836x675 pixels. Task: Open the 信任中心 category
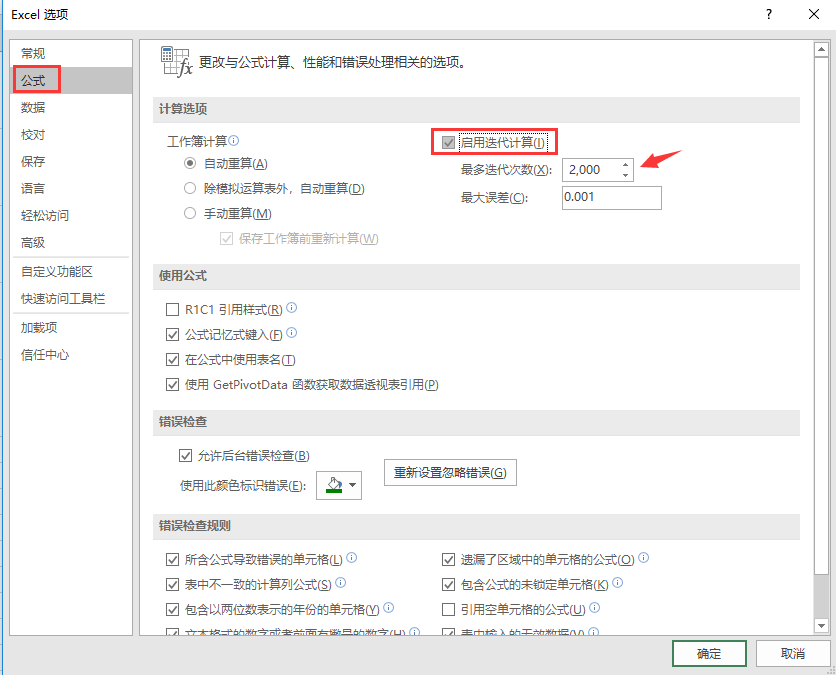coord(70,355)
